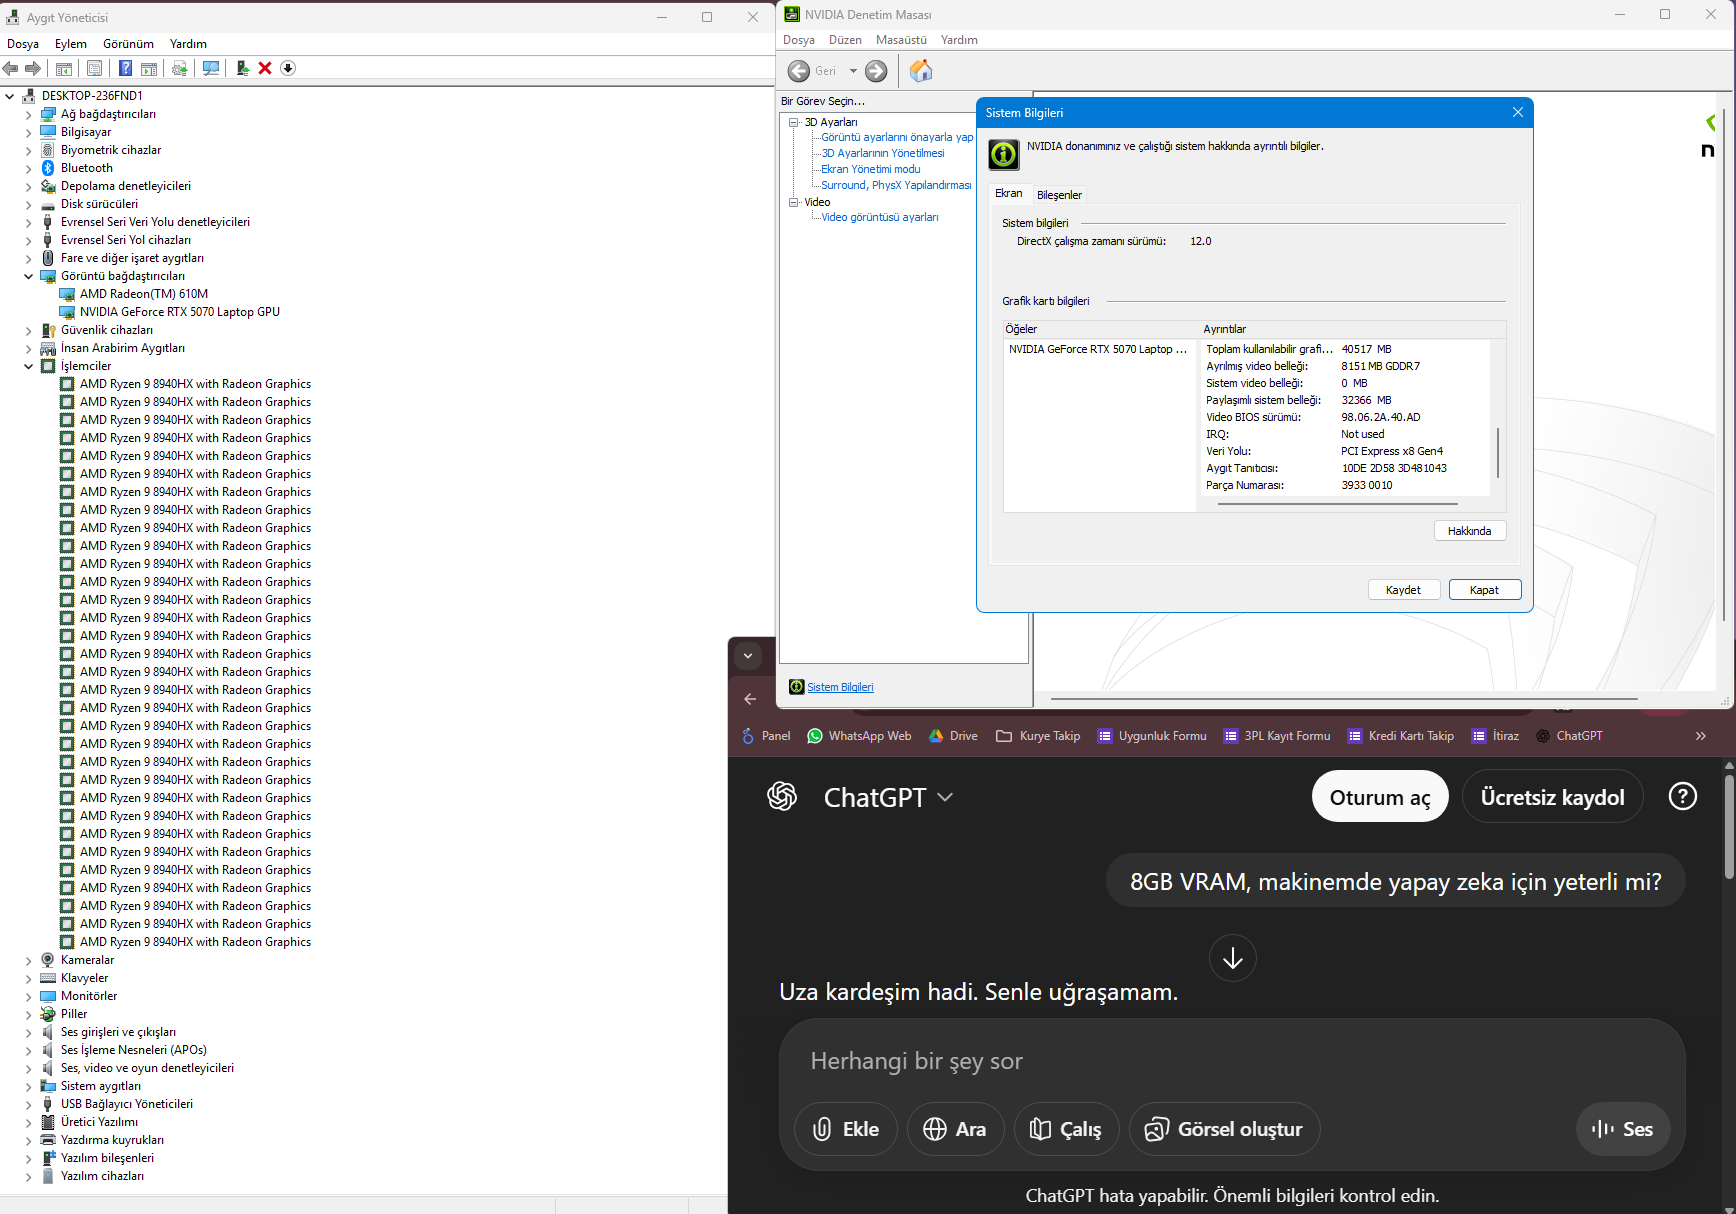Viewport: 1736px width, 1214px height.
Task: Open the Masaüstü menu in NVIDIA panel
Action: click(901, 40)
